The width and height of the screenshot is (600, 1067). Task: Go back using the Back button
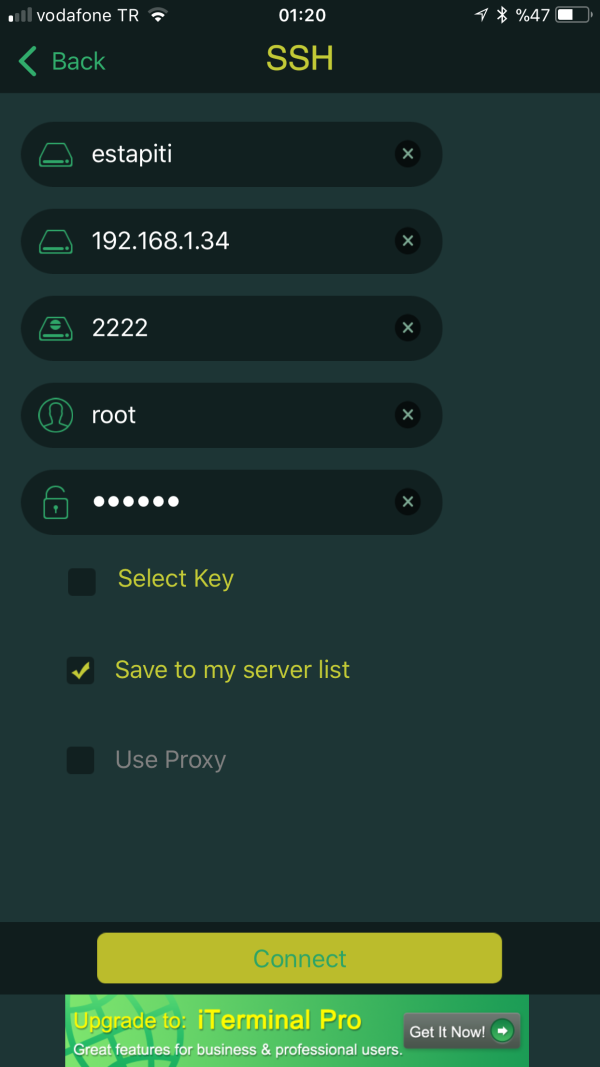(62, 61)
